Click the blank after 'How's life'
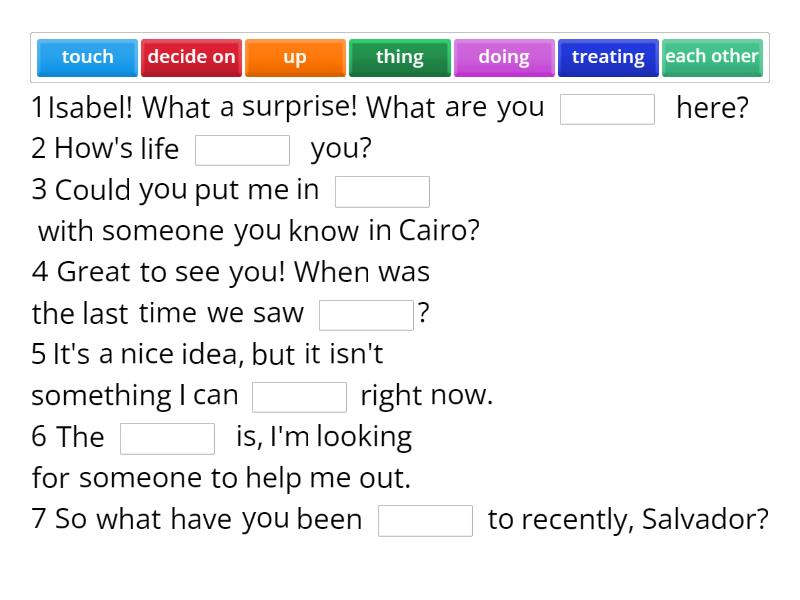Image resolution: width=800 pixels, height=600 pixels. (243, 149)
